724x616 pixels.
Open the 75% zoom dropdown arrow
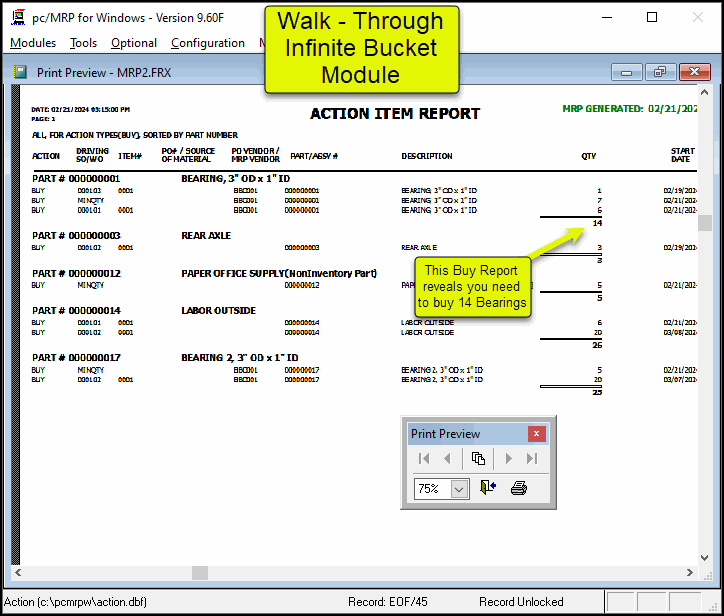point(459,489)
